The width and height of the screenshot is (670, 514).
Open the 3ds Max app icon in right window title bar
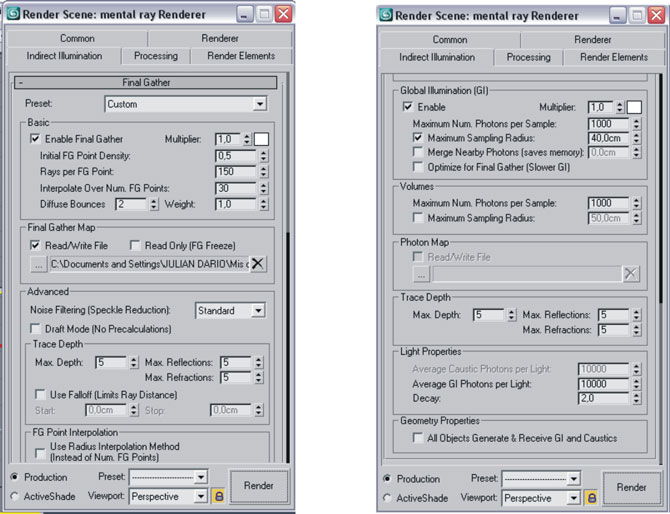[x=386, y=15]
